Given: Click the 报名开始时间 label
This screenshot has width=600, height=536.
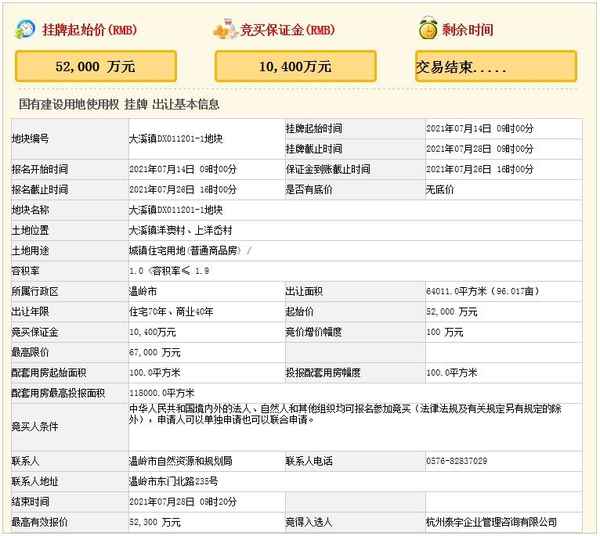Looking at the screenshot, I should tap(40, 169).
